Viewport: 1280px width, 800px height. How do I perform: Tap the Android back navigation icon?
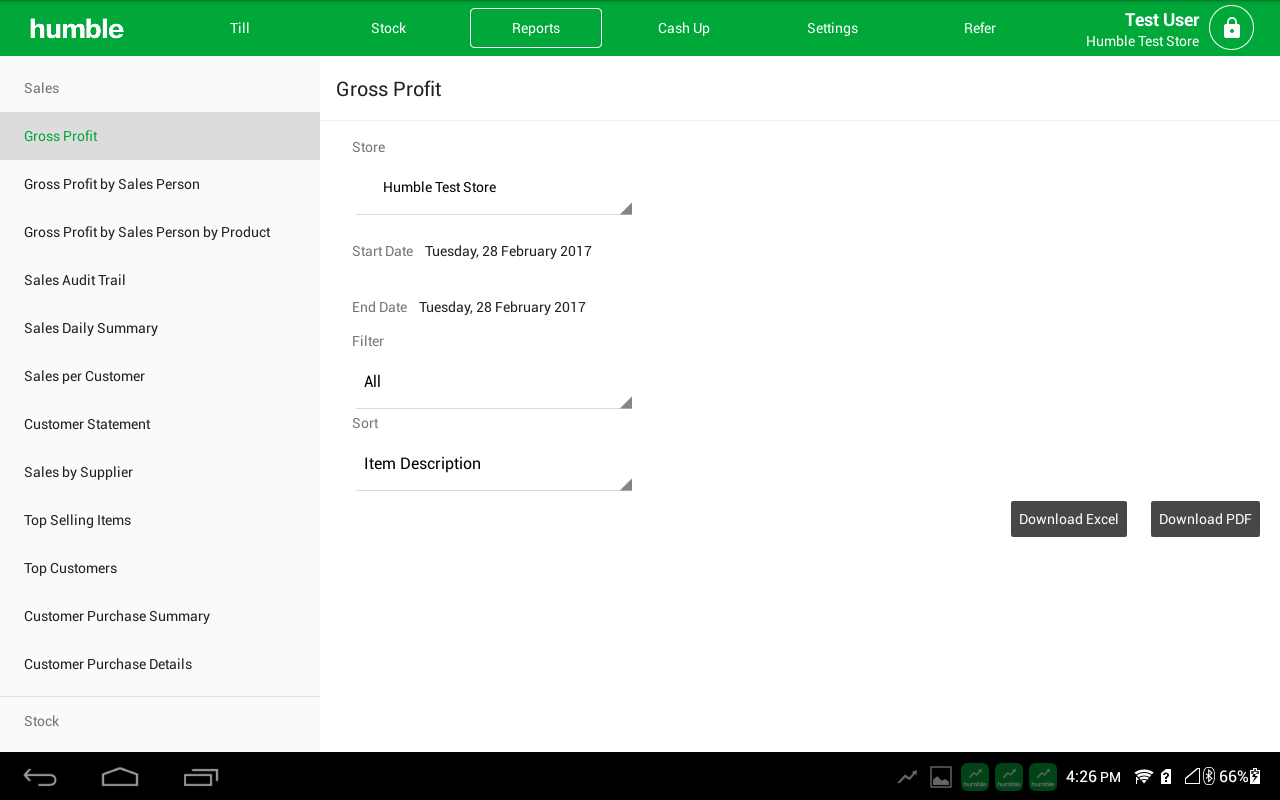tap(41, 777)
